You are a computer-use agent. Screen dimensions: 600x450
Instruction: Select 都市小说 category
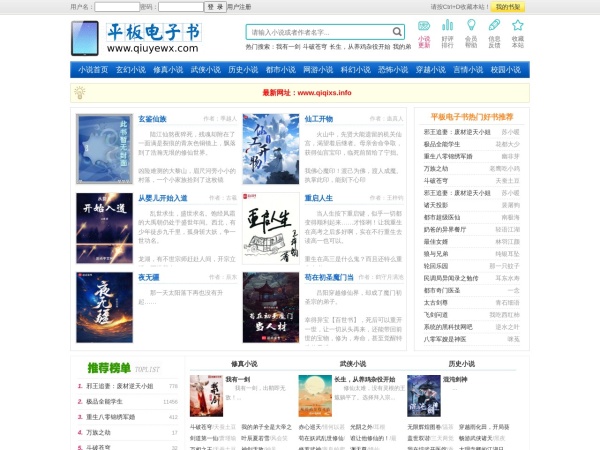[x=280, y=70]
